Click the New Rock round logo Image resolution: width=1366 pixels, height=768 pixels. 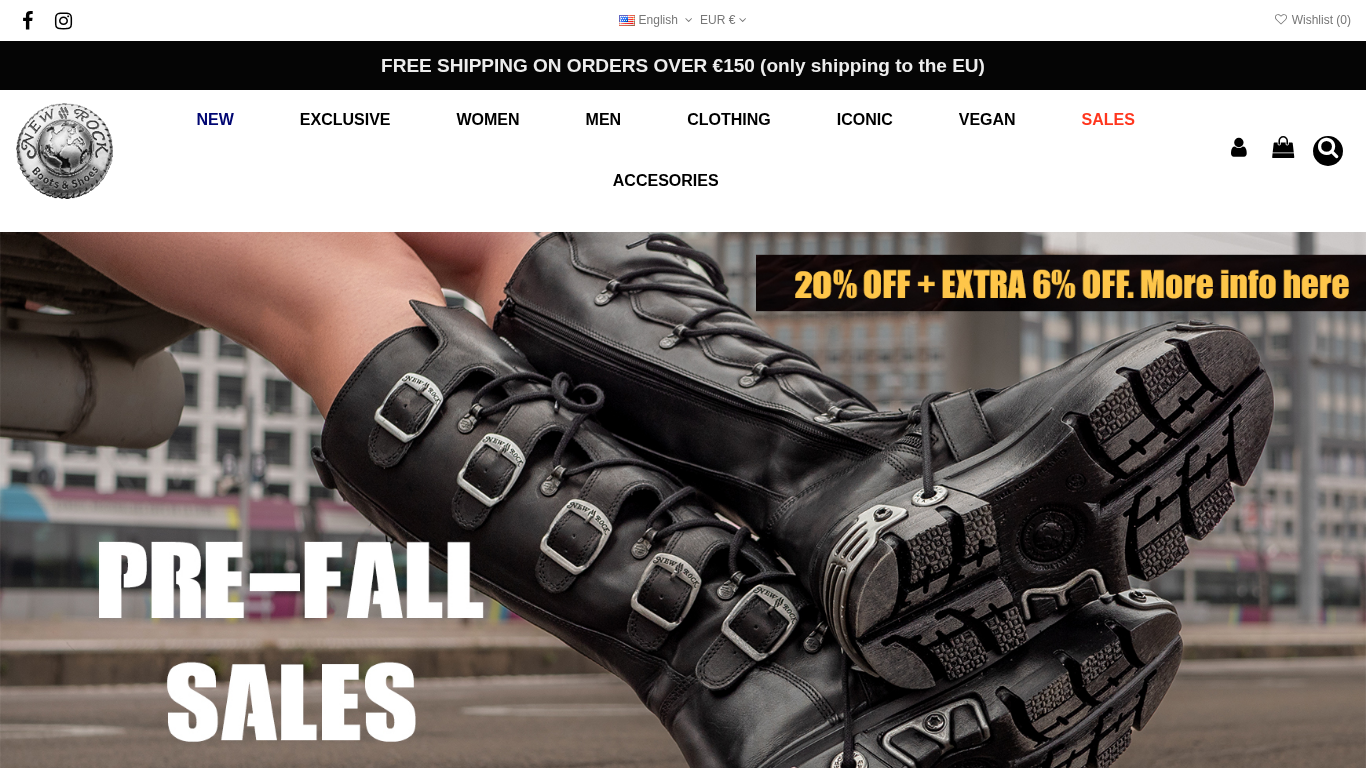click(64, 151)
